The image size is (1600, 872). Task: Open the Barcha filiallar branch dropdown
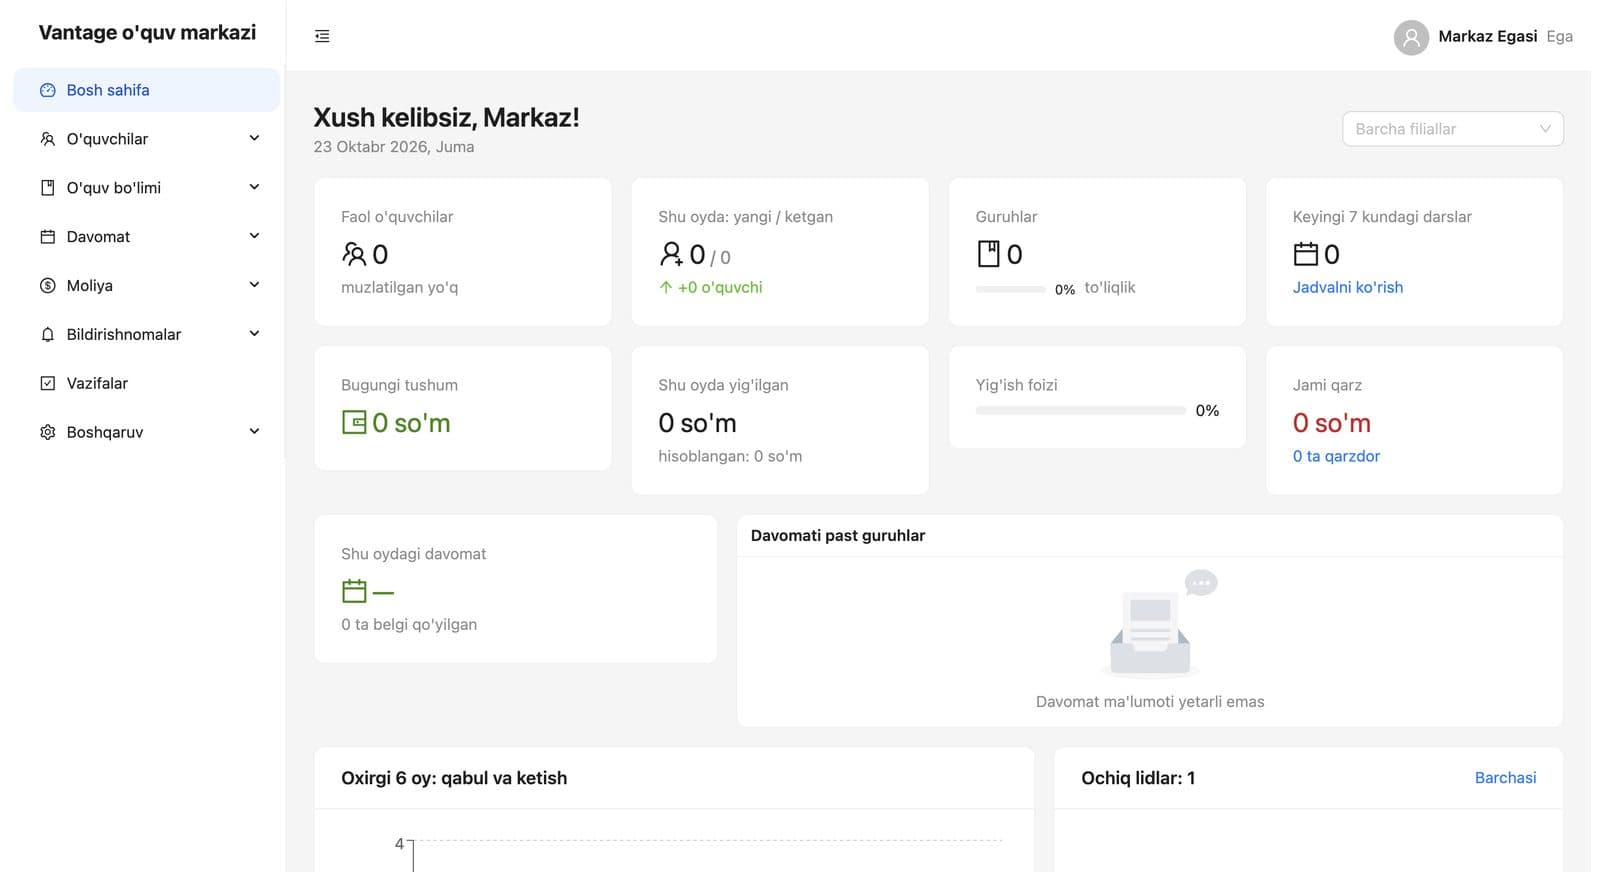point(1452,129)
